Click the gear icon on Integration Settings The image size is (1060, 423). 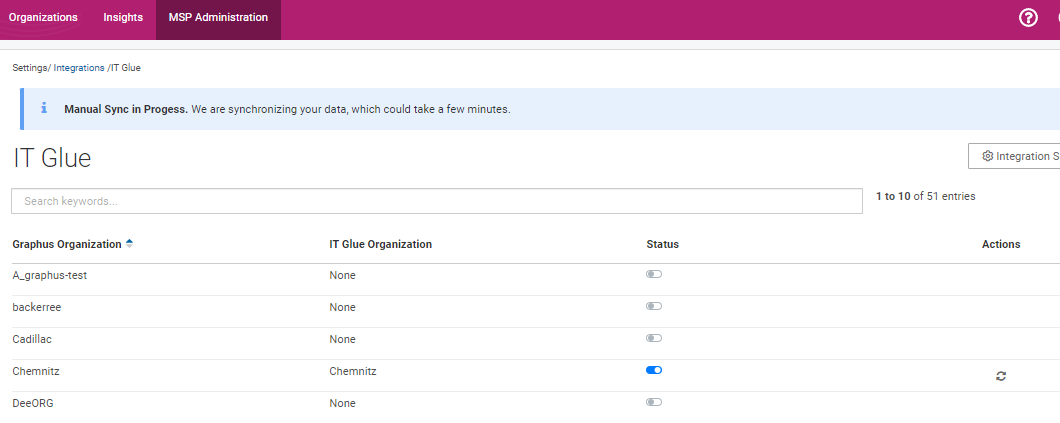click(987, 156)
